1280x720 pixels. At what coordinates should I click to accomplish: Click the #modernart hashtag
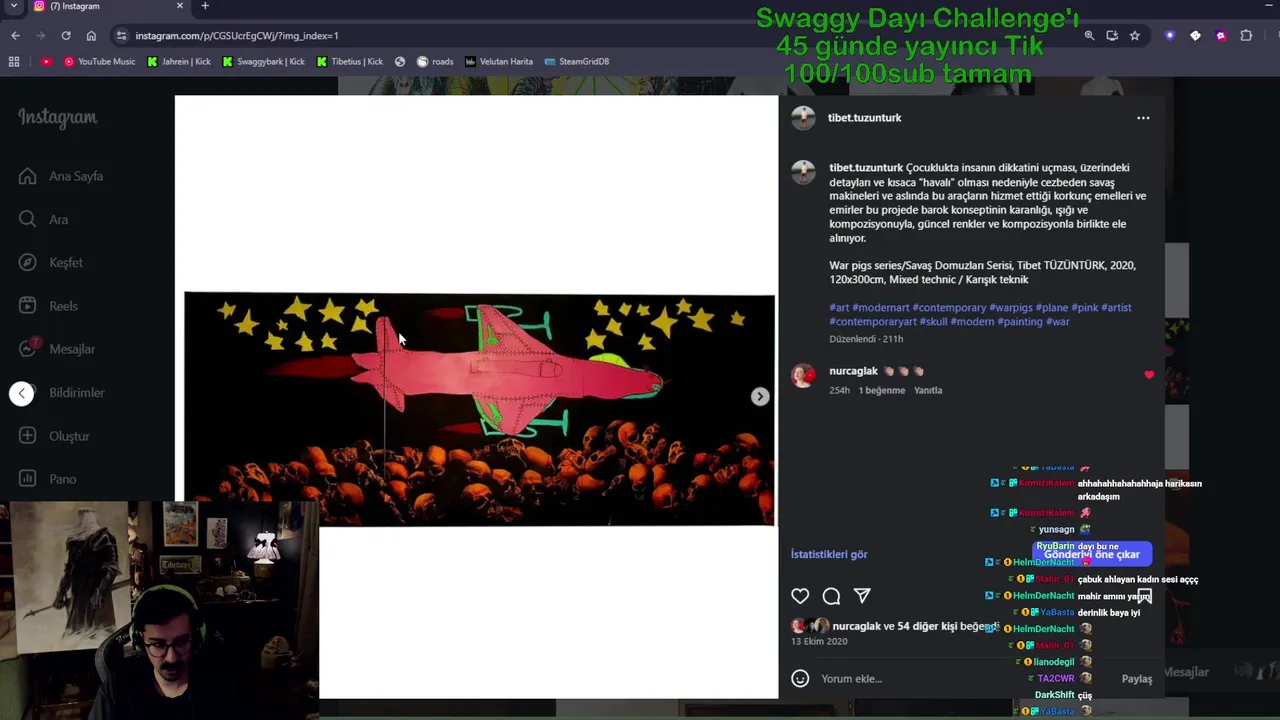click(x=880, y=307)
